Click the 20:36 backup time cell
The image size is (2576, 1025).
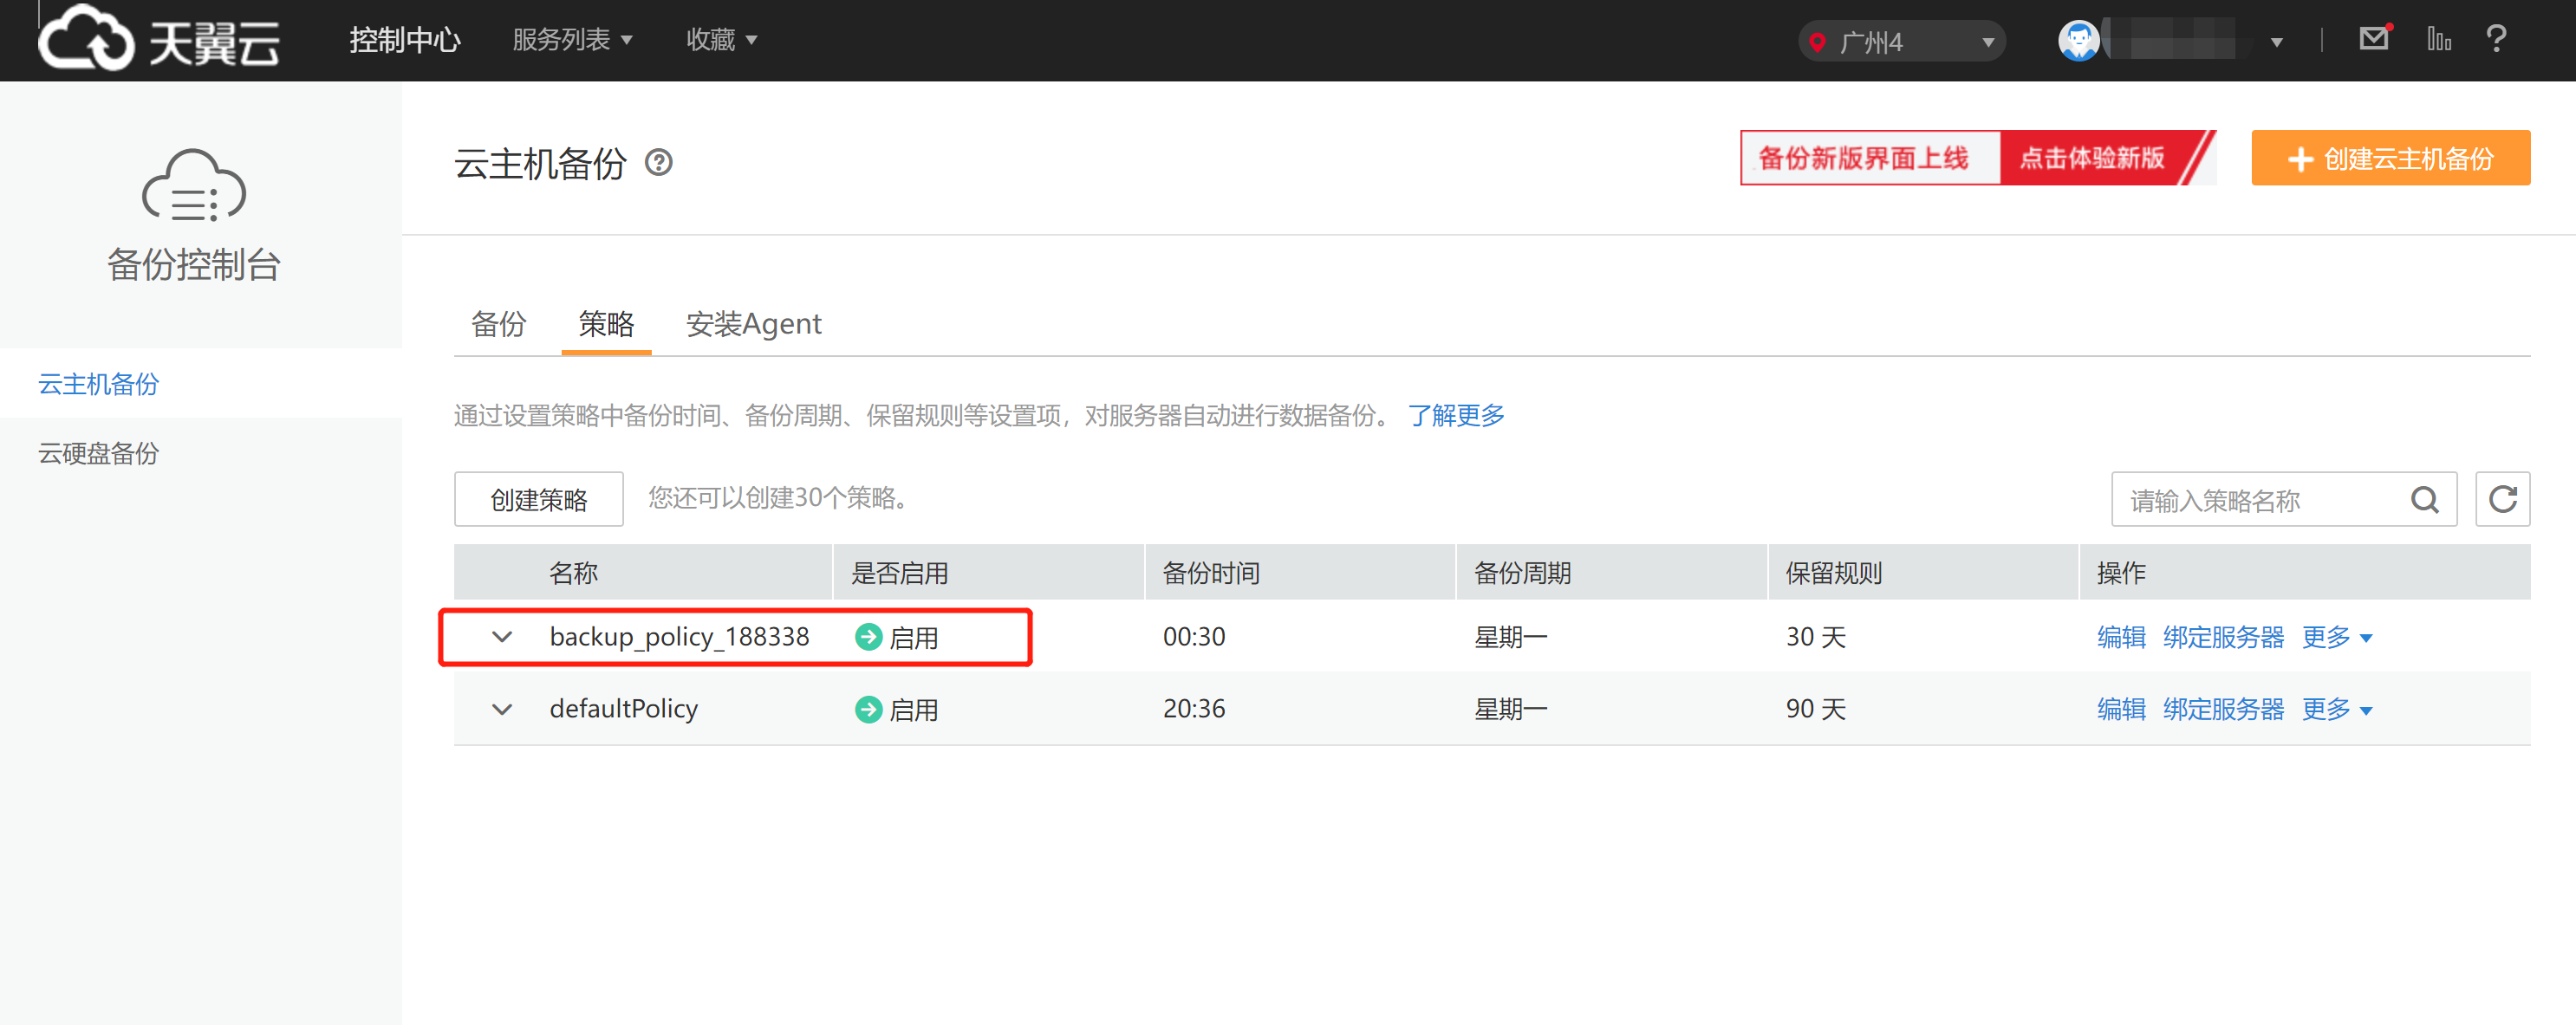1194,709
